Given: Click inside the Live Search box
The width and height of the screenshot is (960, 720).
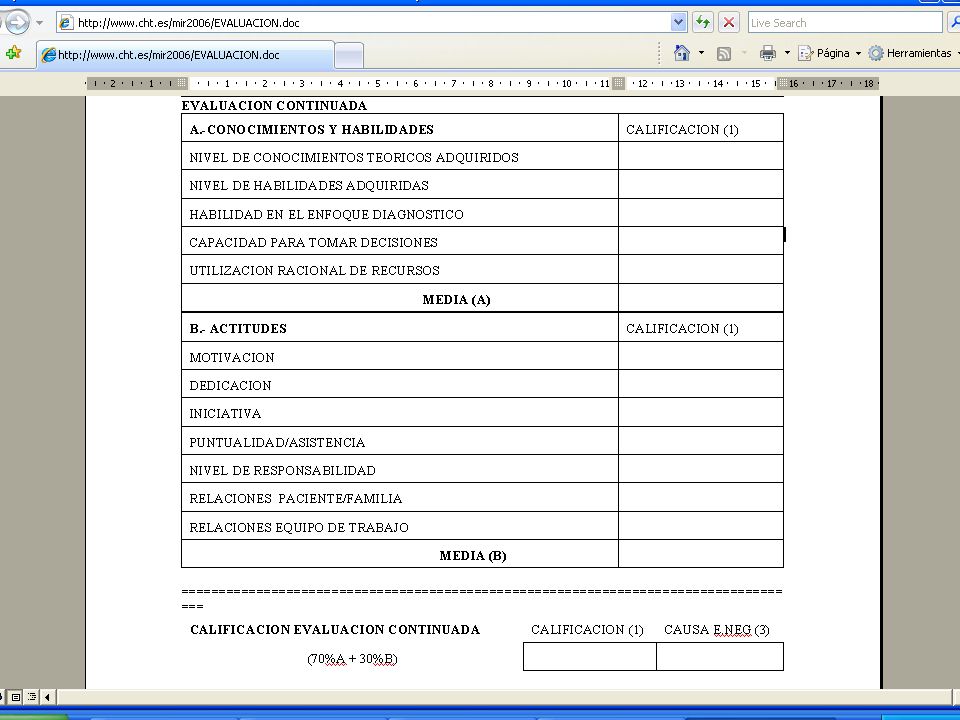Looking at the screenshot, I should (x=844, y=23).
